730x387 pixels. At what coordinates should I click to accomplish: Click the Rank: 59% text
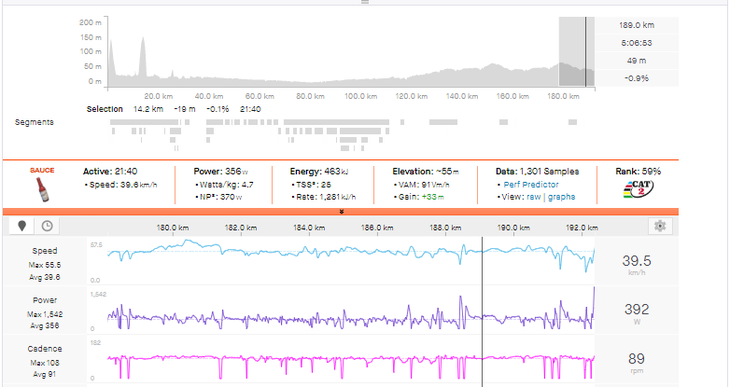coord(638,171)
